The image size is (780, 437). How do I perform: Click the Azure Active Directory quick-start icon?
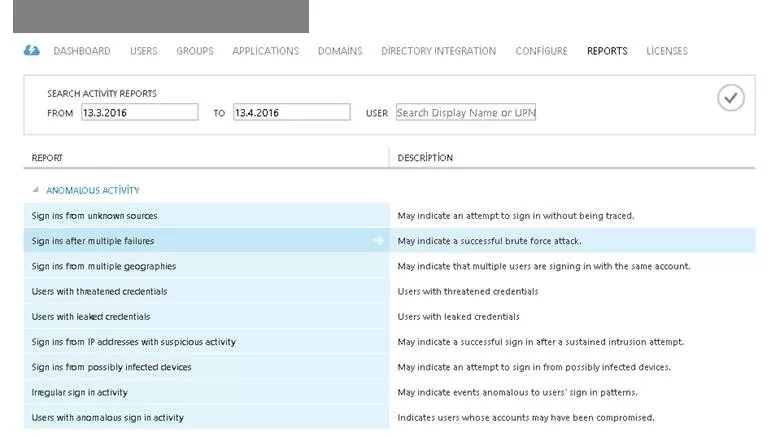[x=32, y=50]
